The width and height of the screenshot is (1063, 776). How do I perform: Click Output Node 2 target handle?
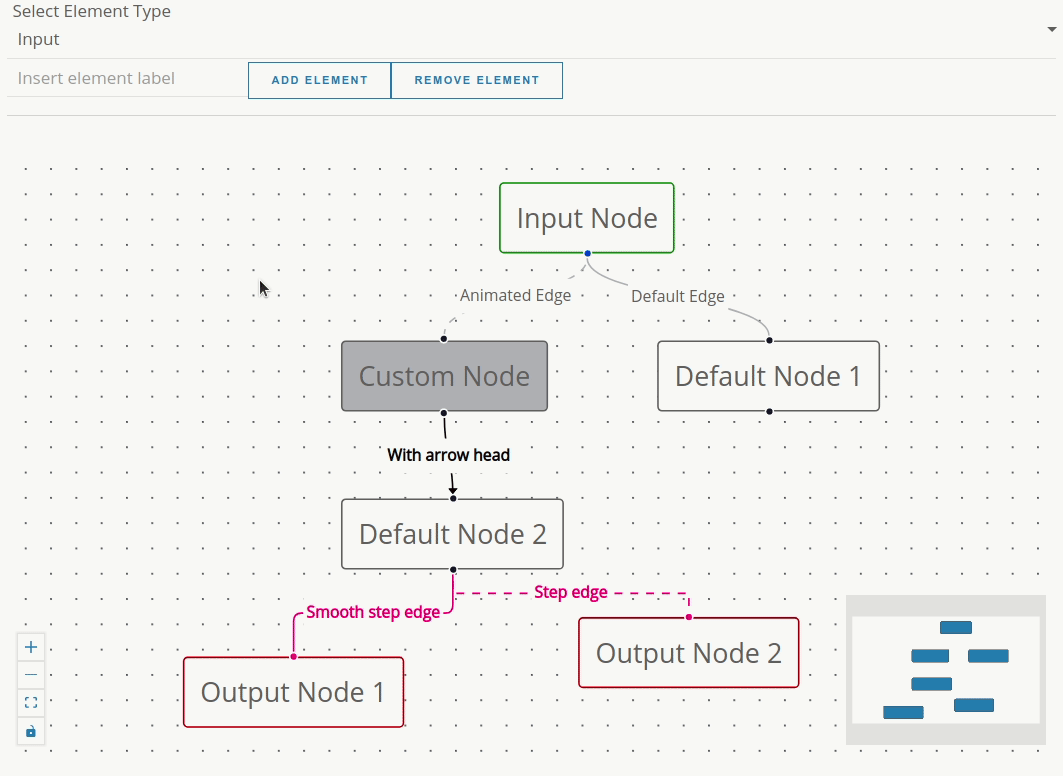(689, 617)
